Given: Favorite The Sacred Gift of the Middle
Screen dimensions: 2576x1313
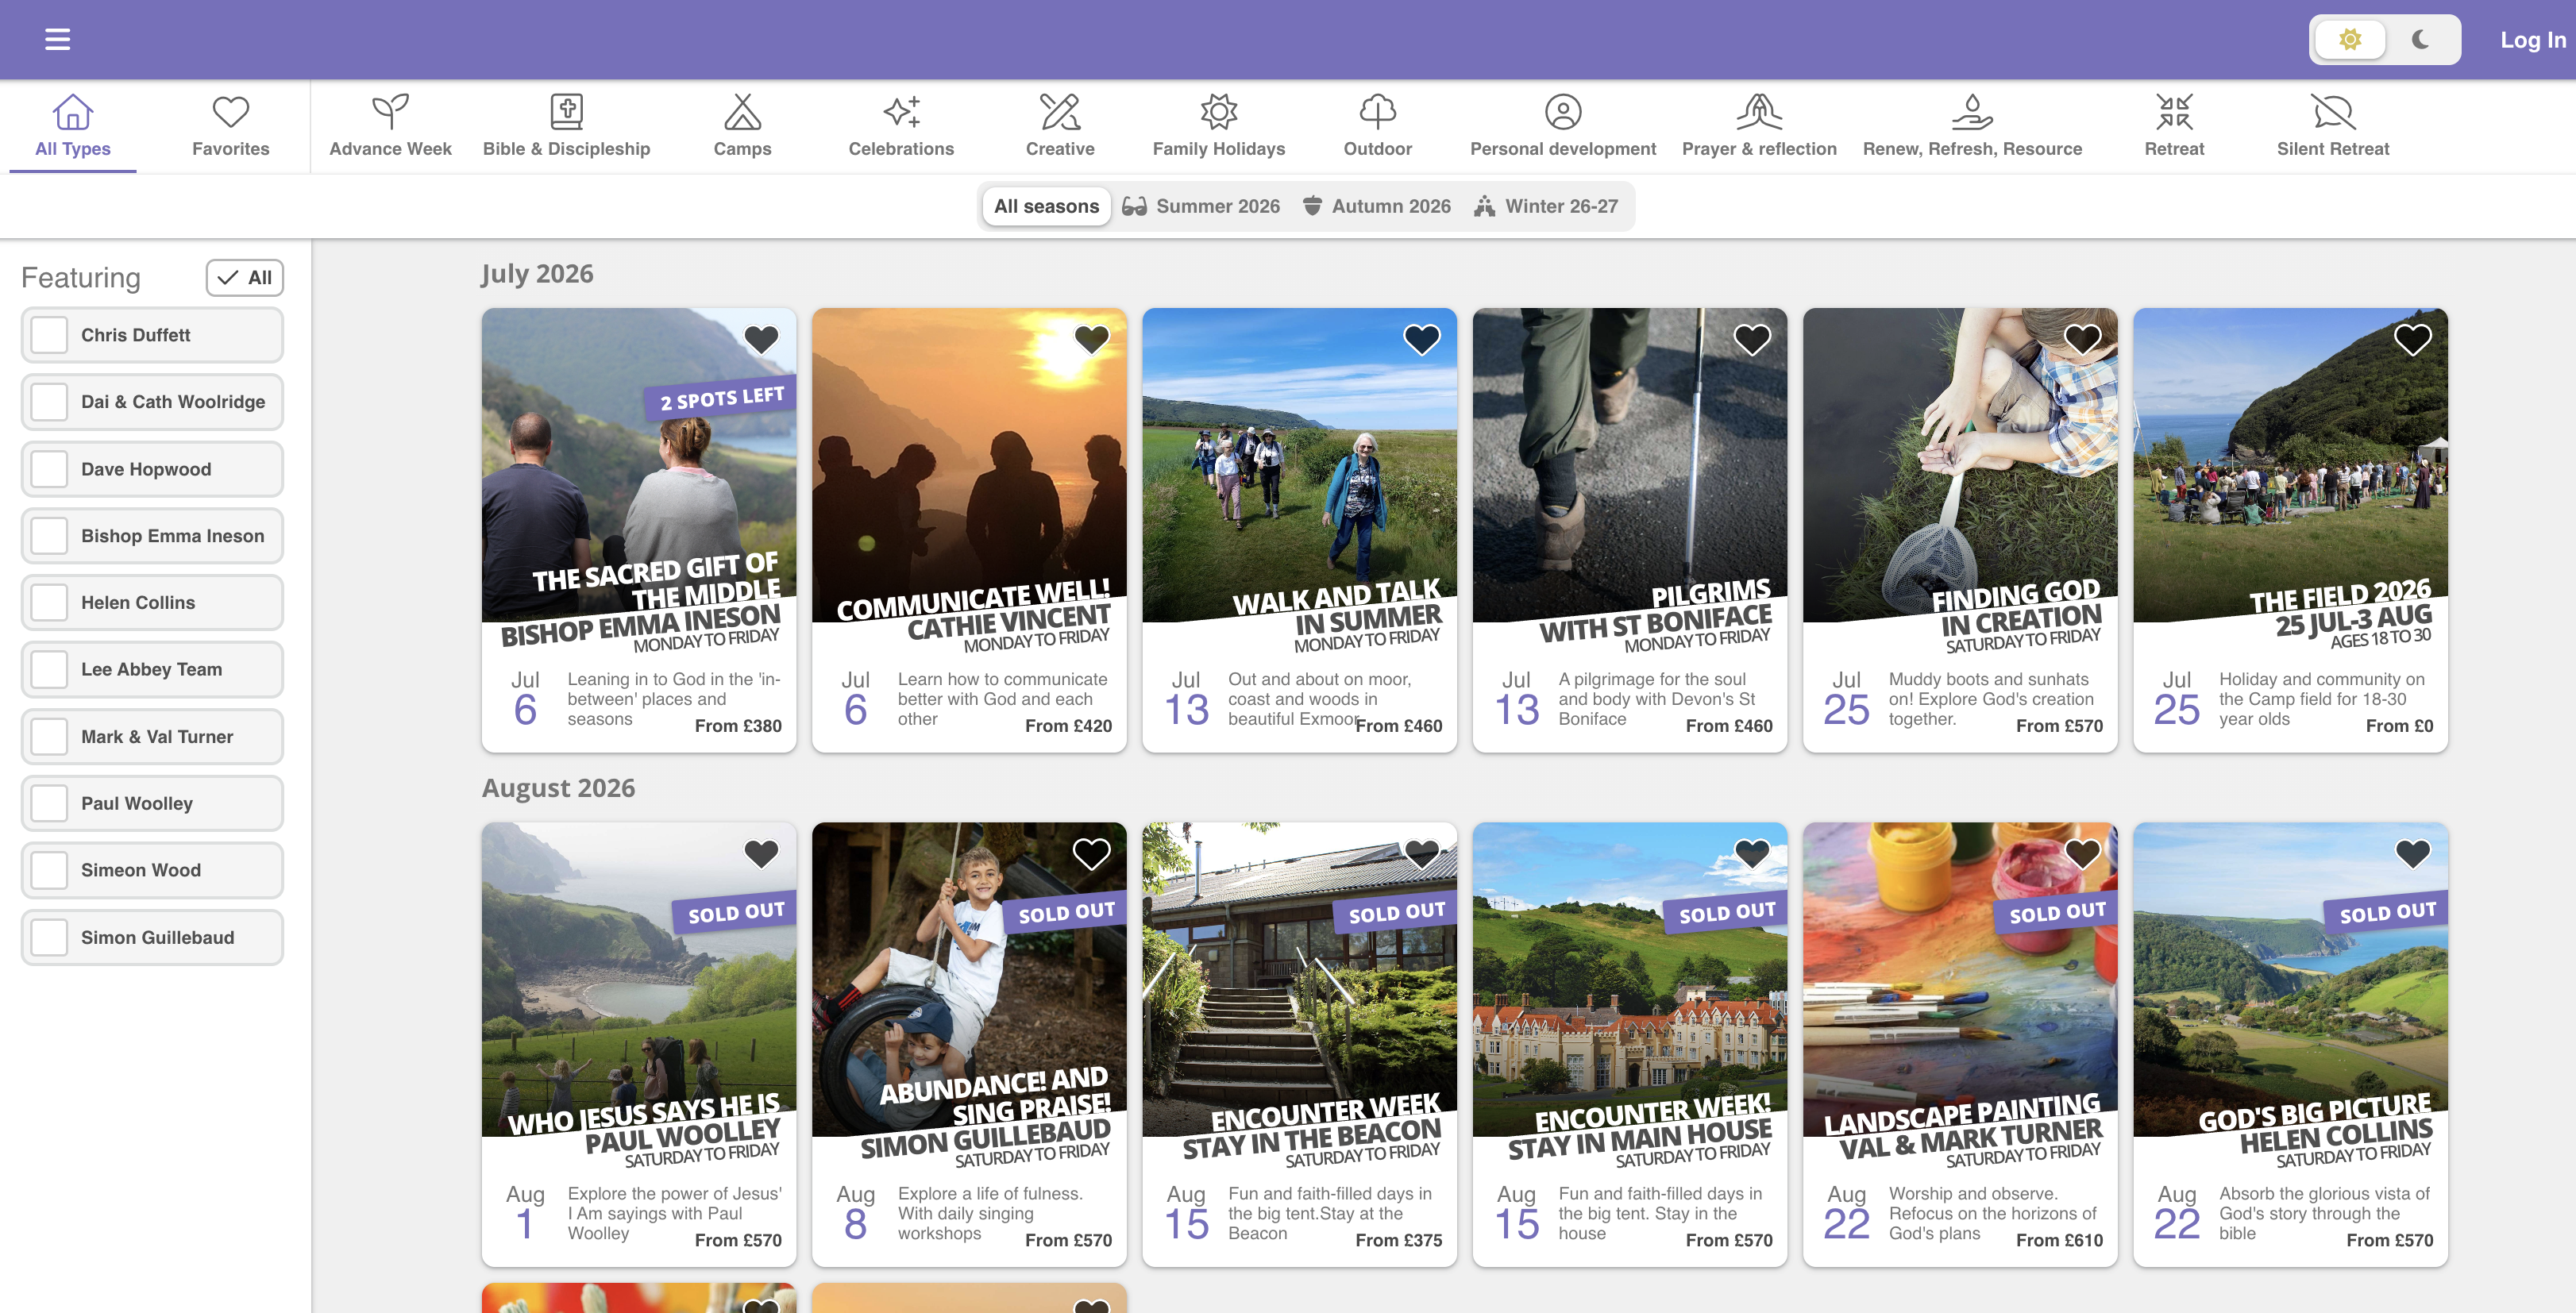Looking at the screenshot, I should [761, 340].
